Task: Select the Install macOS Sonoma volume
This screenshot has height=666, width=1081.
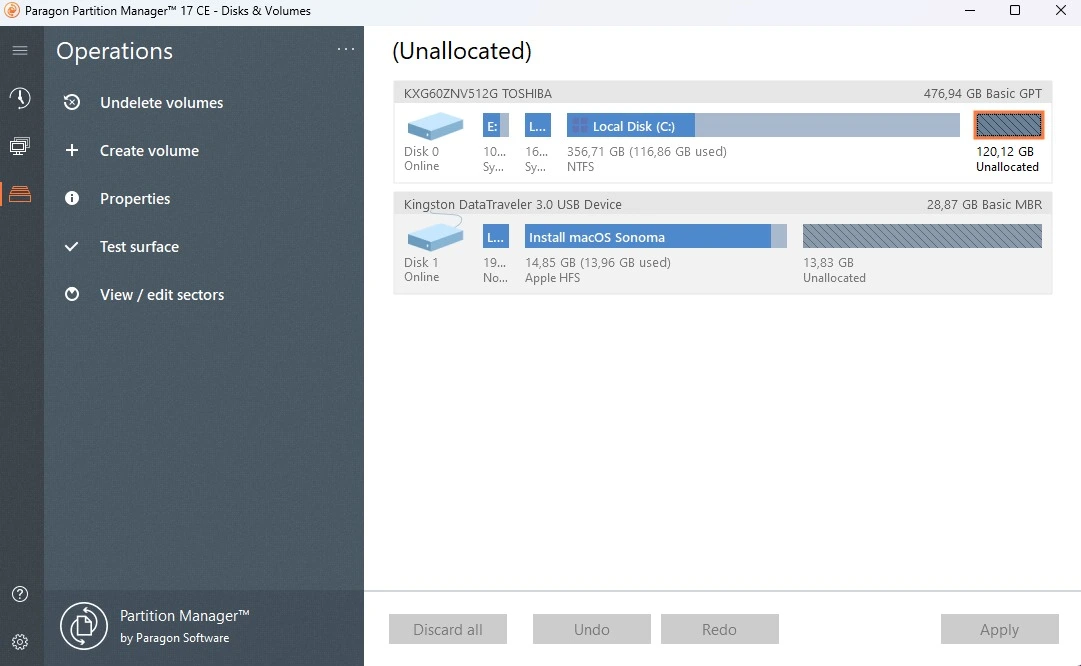Action: pos(656,236)
